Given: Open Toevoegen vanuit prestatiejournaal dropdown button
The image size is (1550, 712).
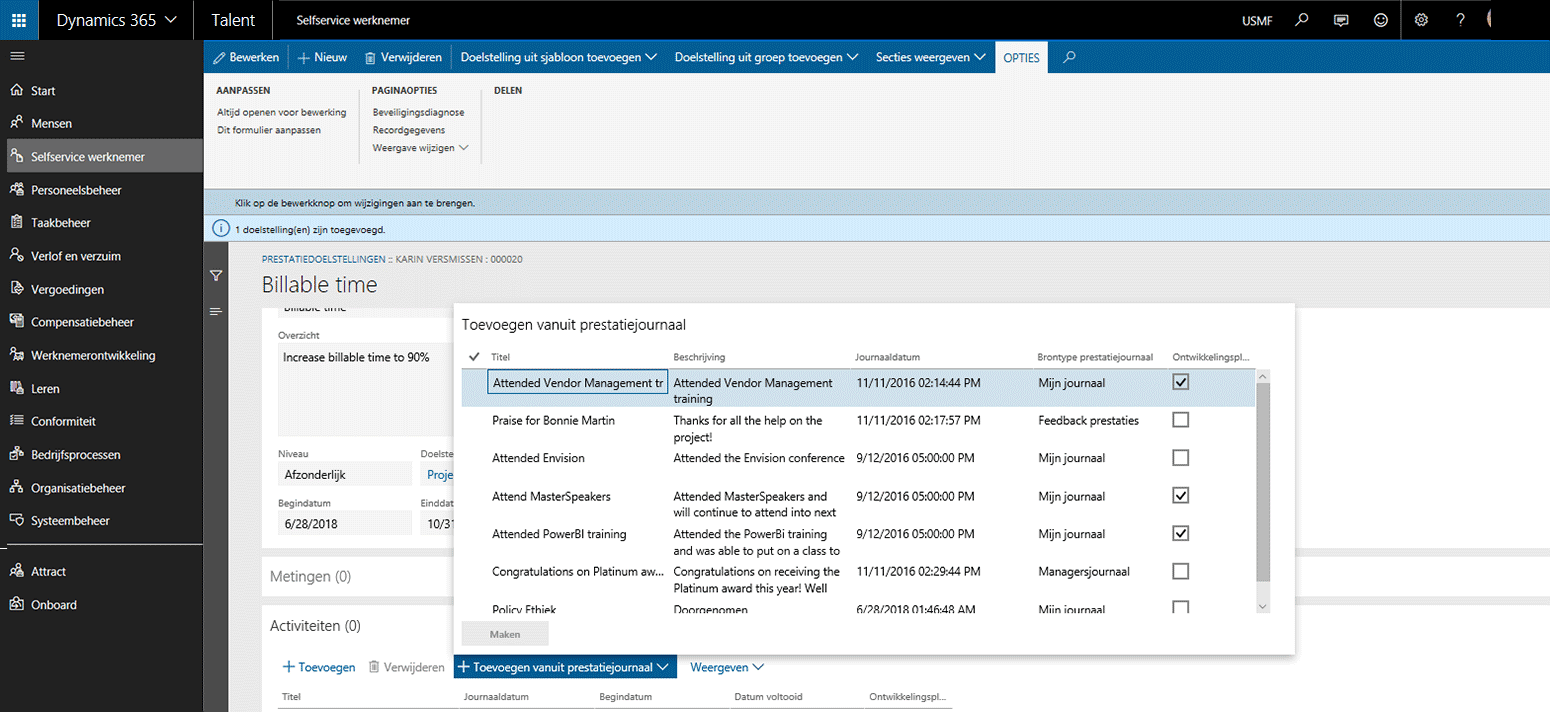Looking at the screenshot, I should pos(565,667).
